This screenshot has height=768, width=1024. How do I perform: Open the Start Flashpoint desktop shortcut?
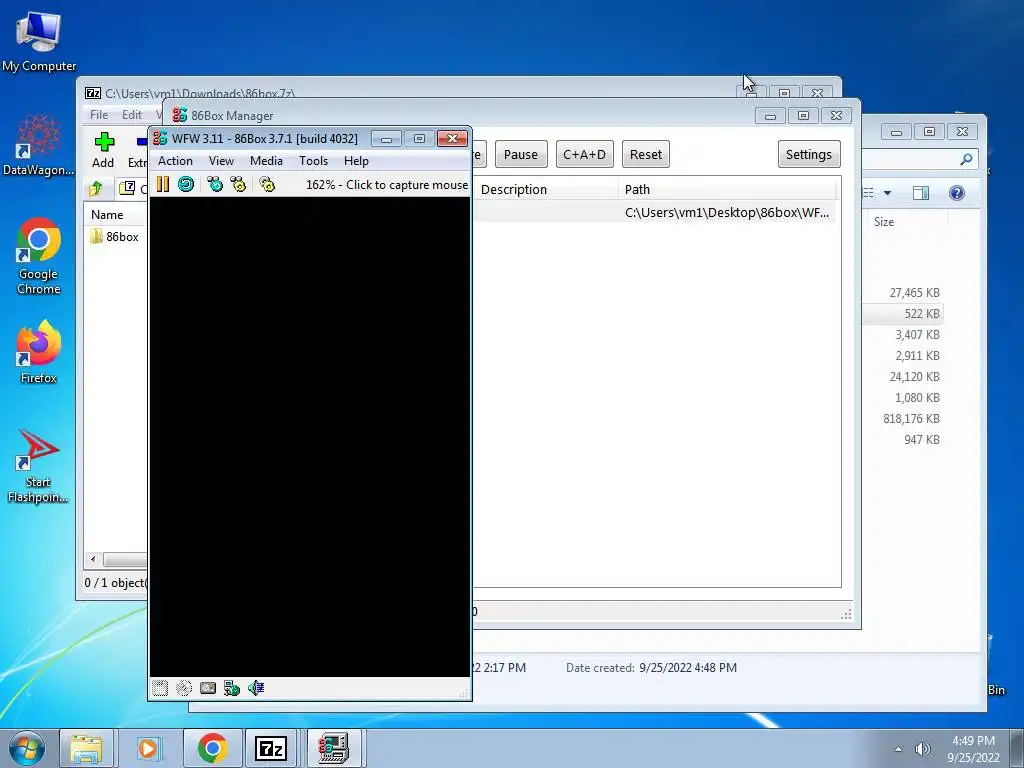[39, 466]
